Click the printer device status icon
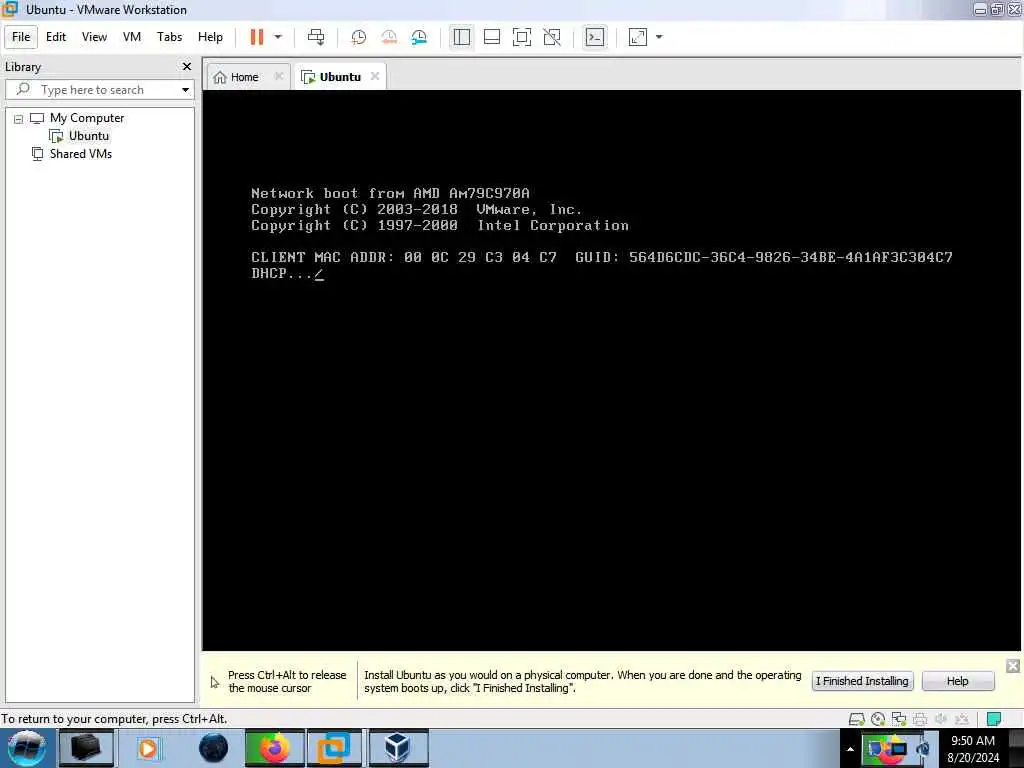This screenshot has height=768, width=1024. (920, 719)
